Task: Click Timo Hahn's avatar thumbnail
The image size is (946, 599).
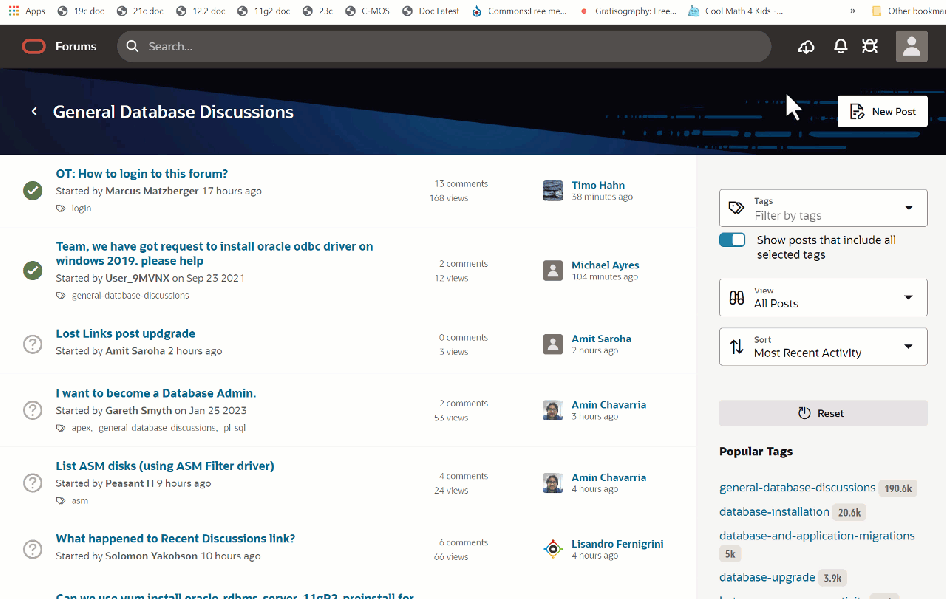Action: point(553,191)
